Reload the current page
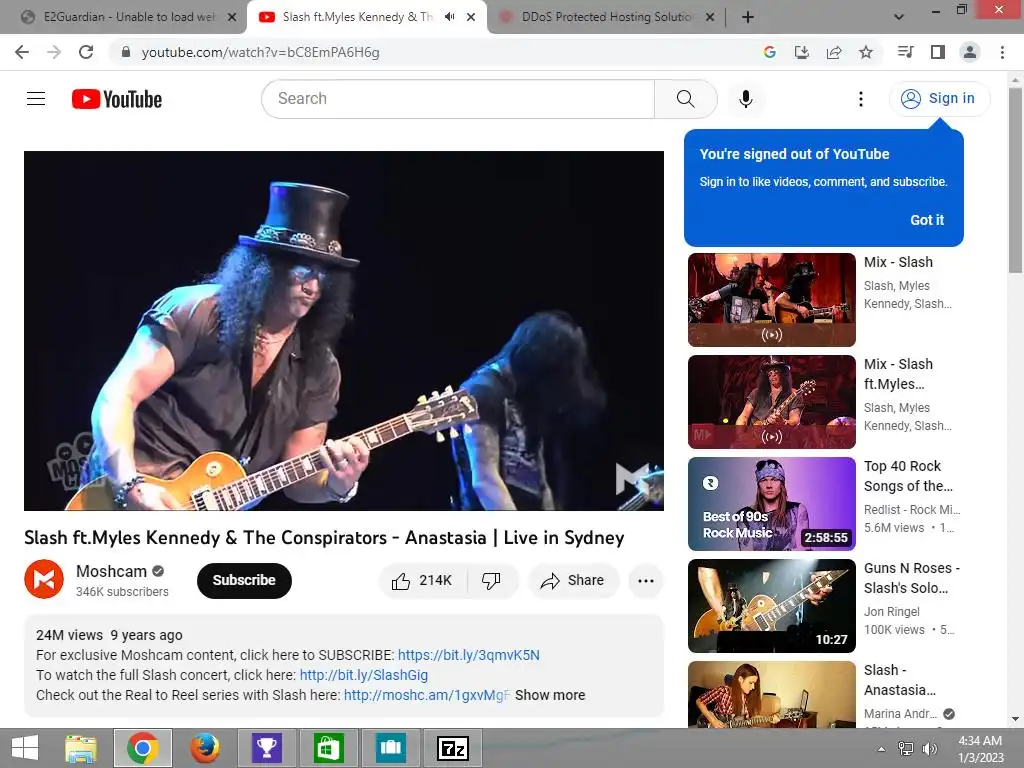This screenshot has height=768, width=1024. pos(86,52)
